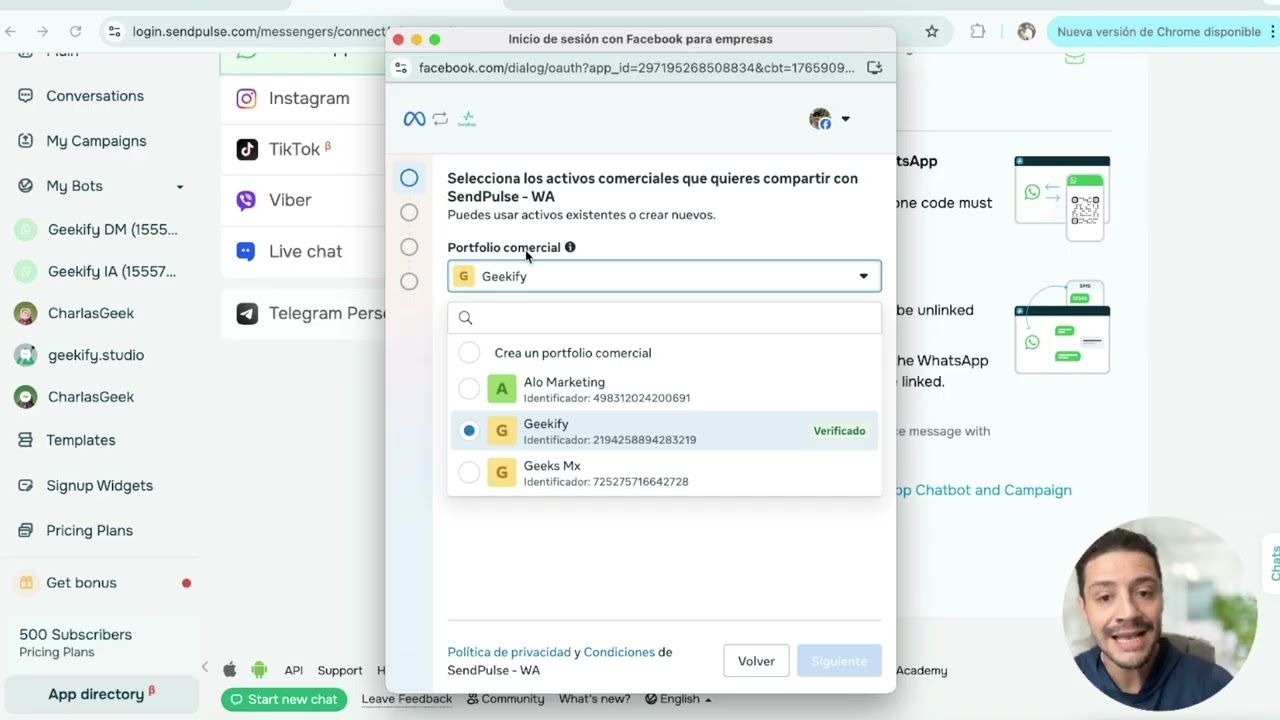This screenshot has width=1280, height=720.
Task: Click the Templates list icon
Action: (26, 440)
